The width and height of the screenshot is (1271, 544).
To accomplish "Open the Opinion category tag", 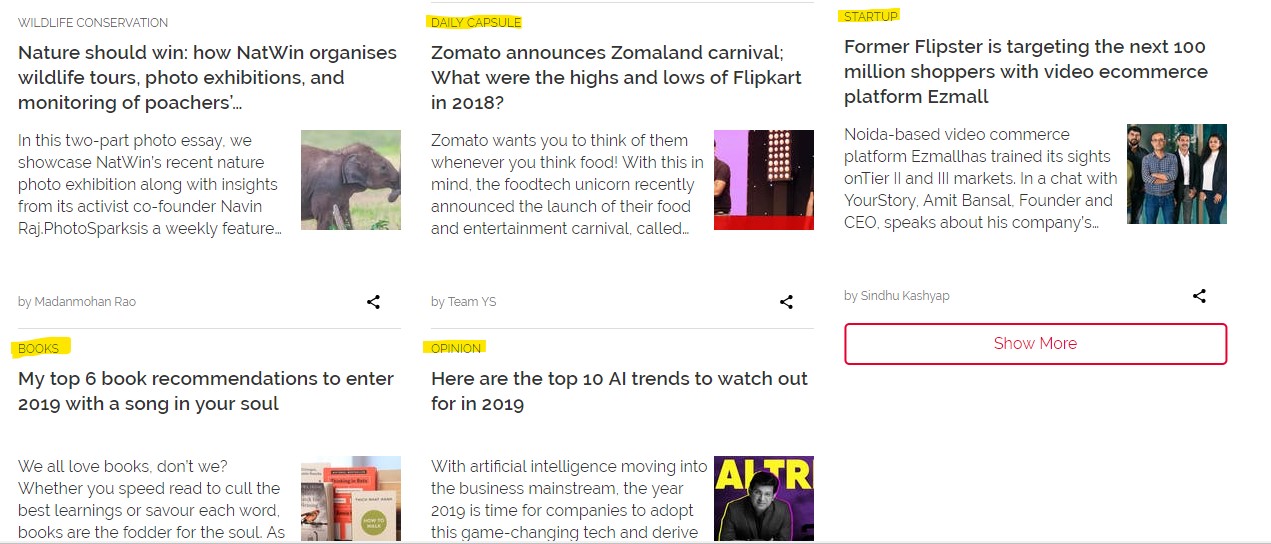I will click(x=456, y=349).
